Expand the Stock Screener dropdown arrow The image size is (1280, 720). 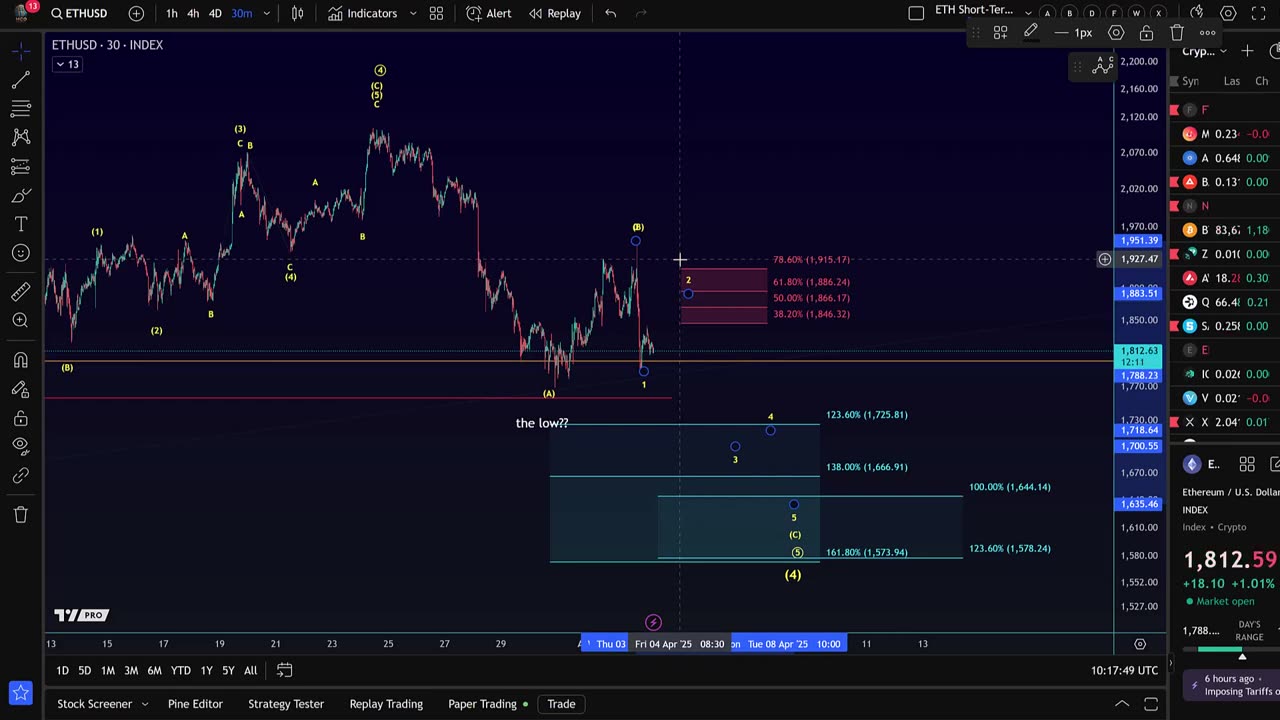pyautogui.click(x=144, y=704)
